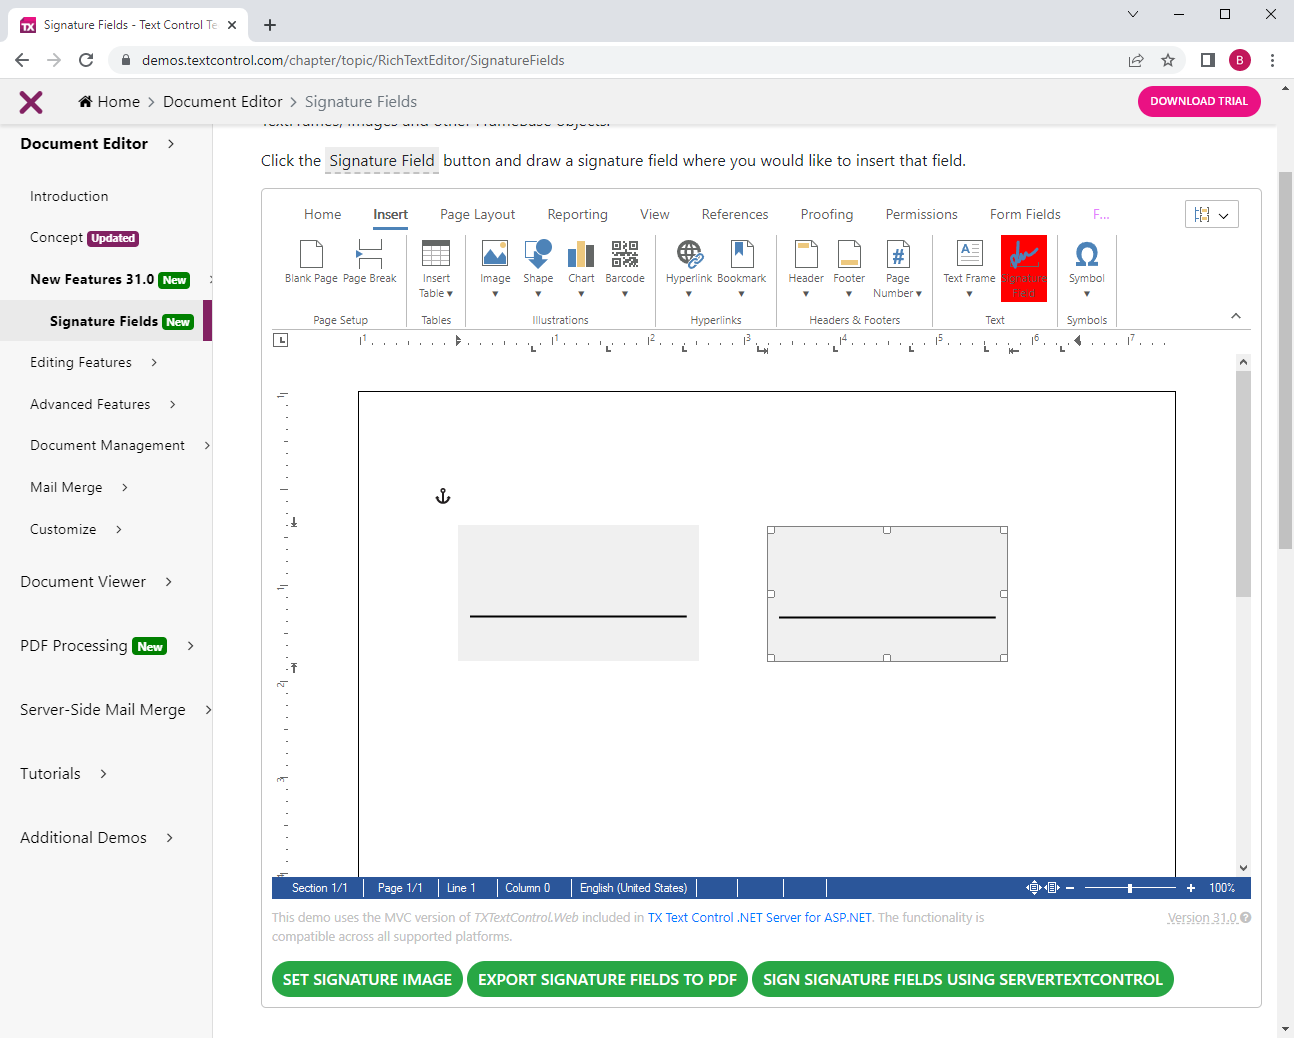Insert an Image from the ribbon
The image size is (1294, 1038).
495,269
